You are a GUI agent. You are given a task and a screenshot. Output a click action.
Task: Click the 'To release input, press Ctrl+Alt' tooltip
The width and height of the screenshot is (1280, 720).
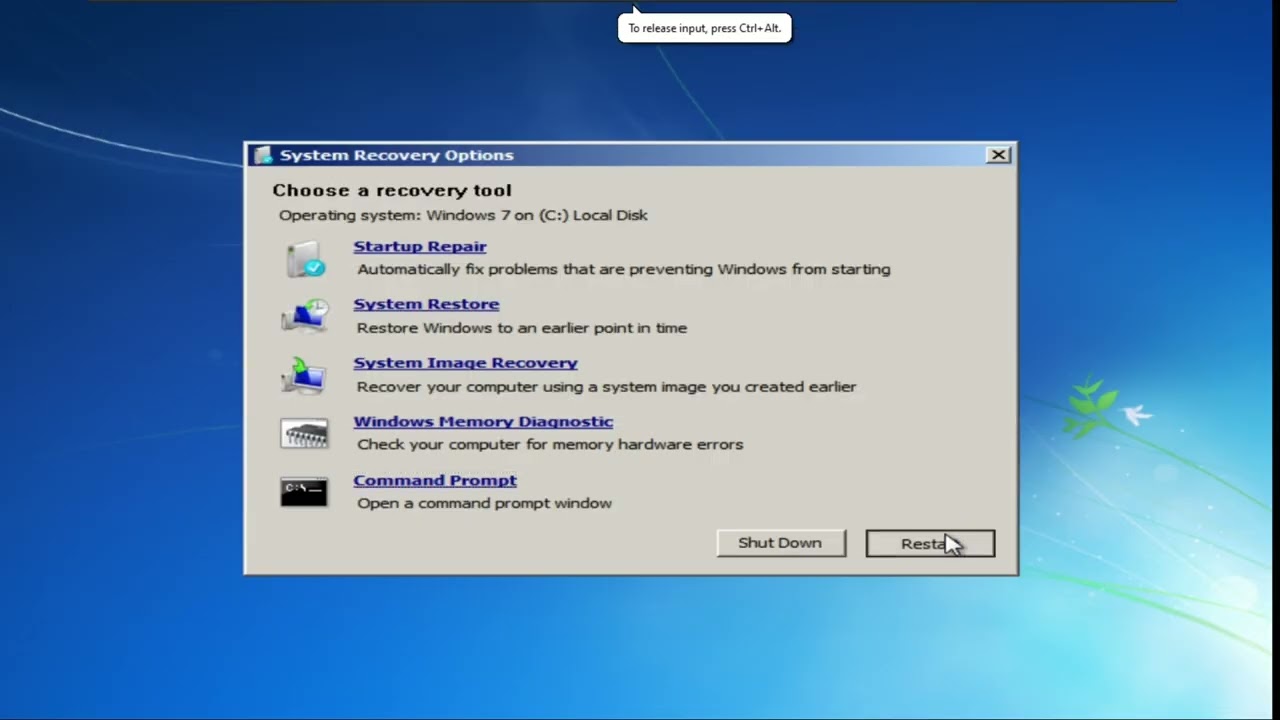(705, 28)
